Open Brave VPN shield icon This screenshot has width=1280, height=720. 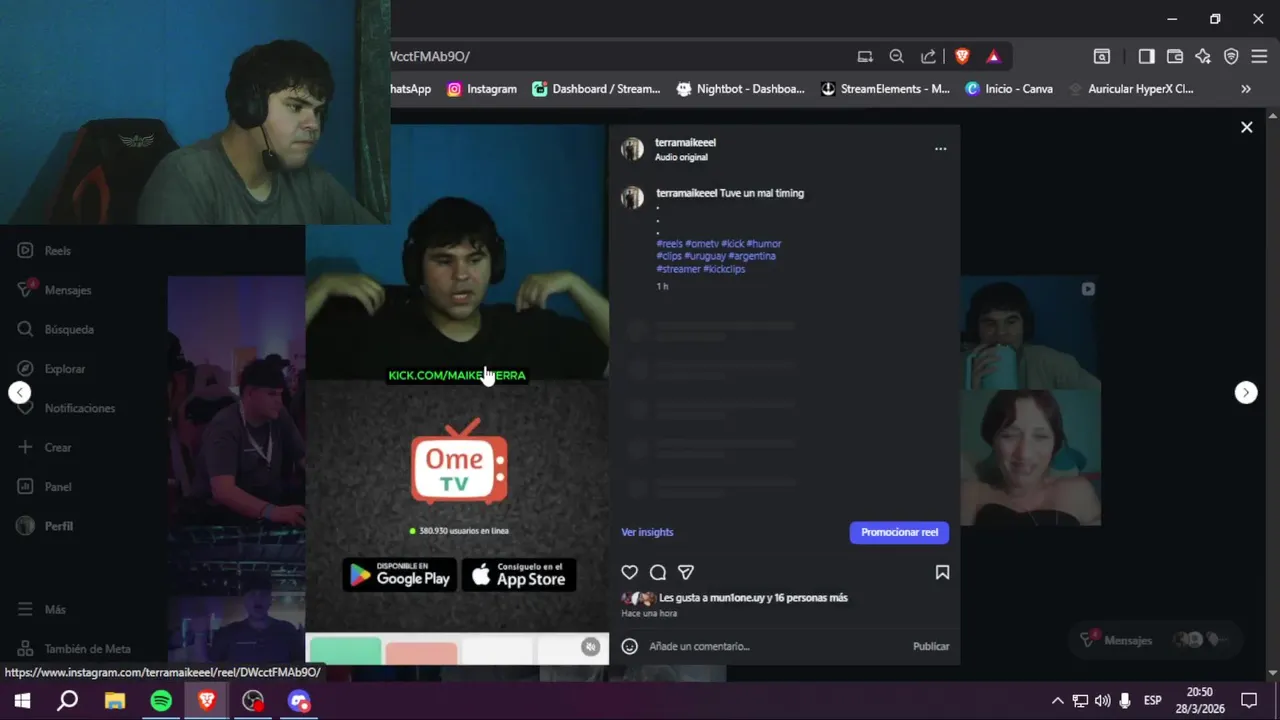pos(1231,57)
